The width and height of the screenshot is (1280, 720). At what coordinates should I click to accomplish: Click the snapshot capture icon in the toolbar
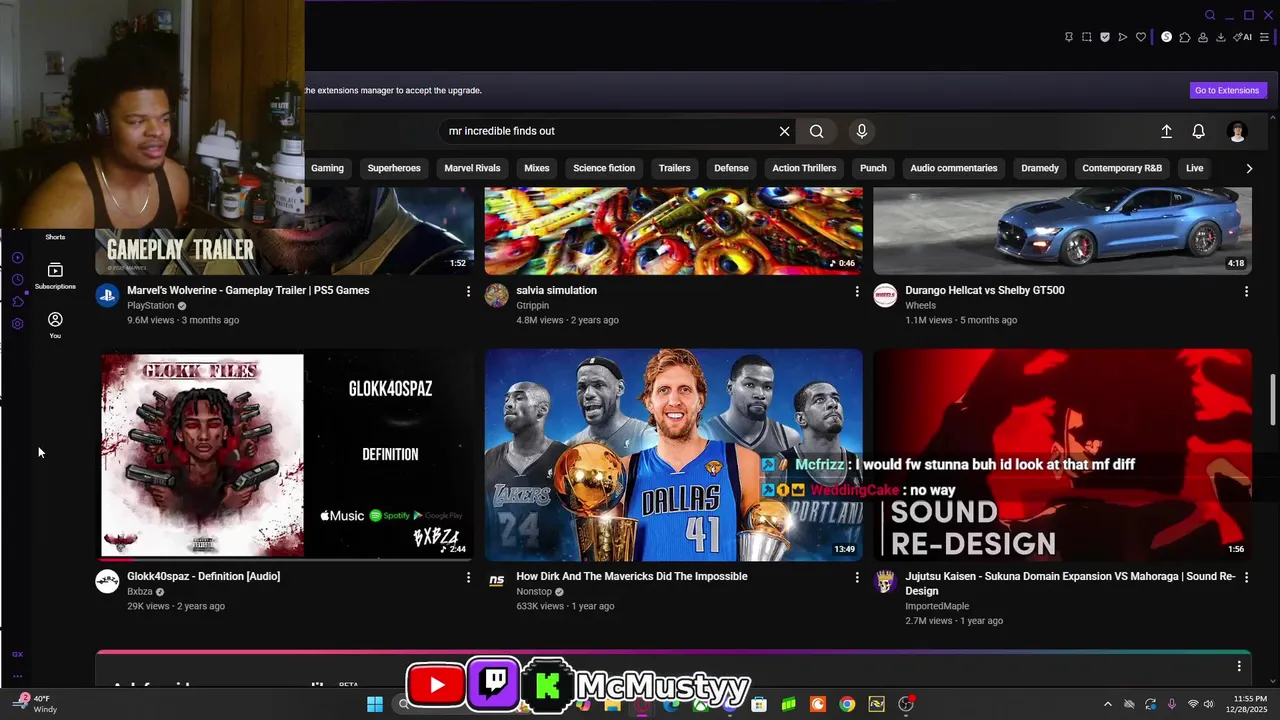pyautogui.click(x=1087, y=37)
